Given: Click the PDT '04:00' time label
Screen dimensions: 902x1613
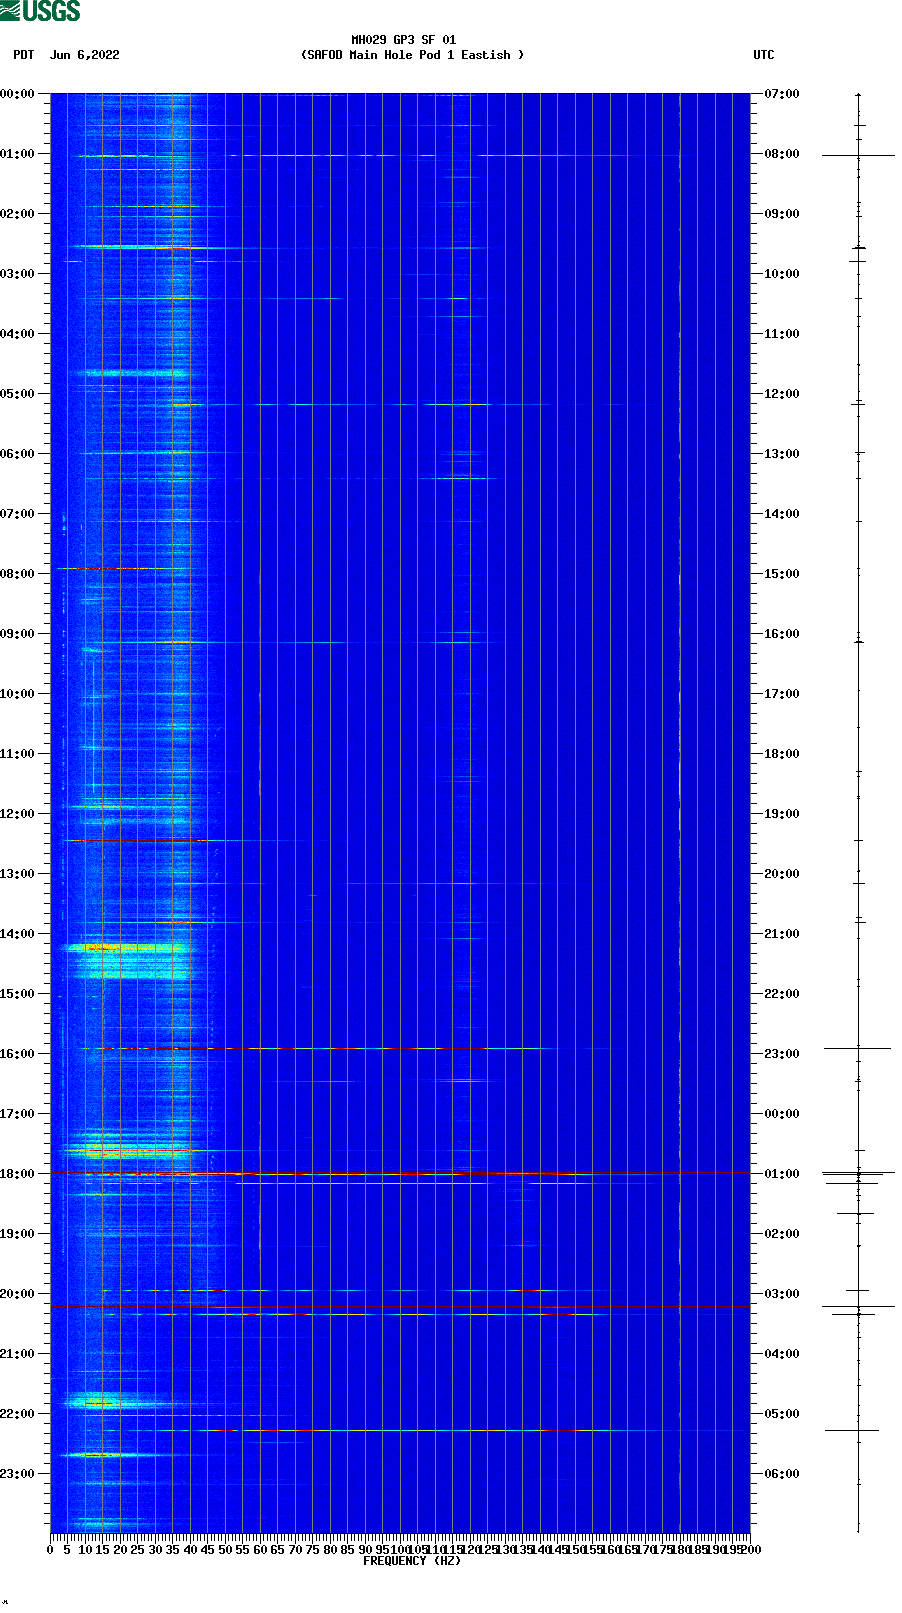Looking at the screenshot, I should 17,334.
